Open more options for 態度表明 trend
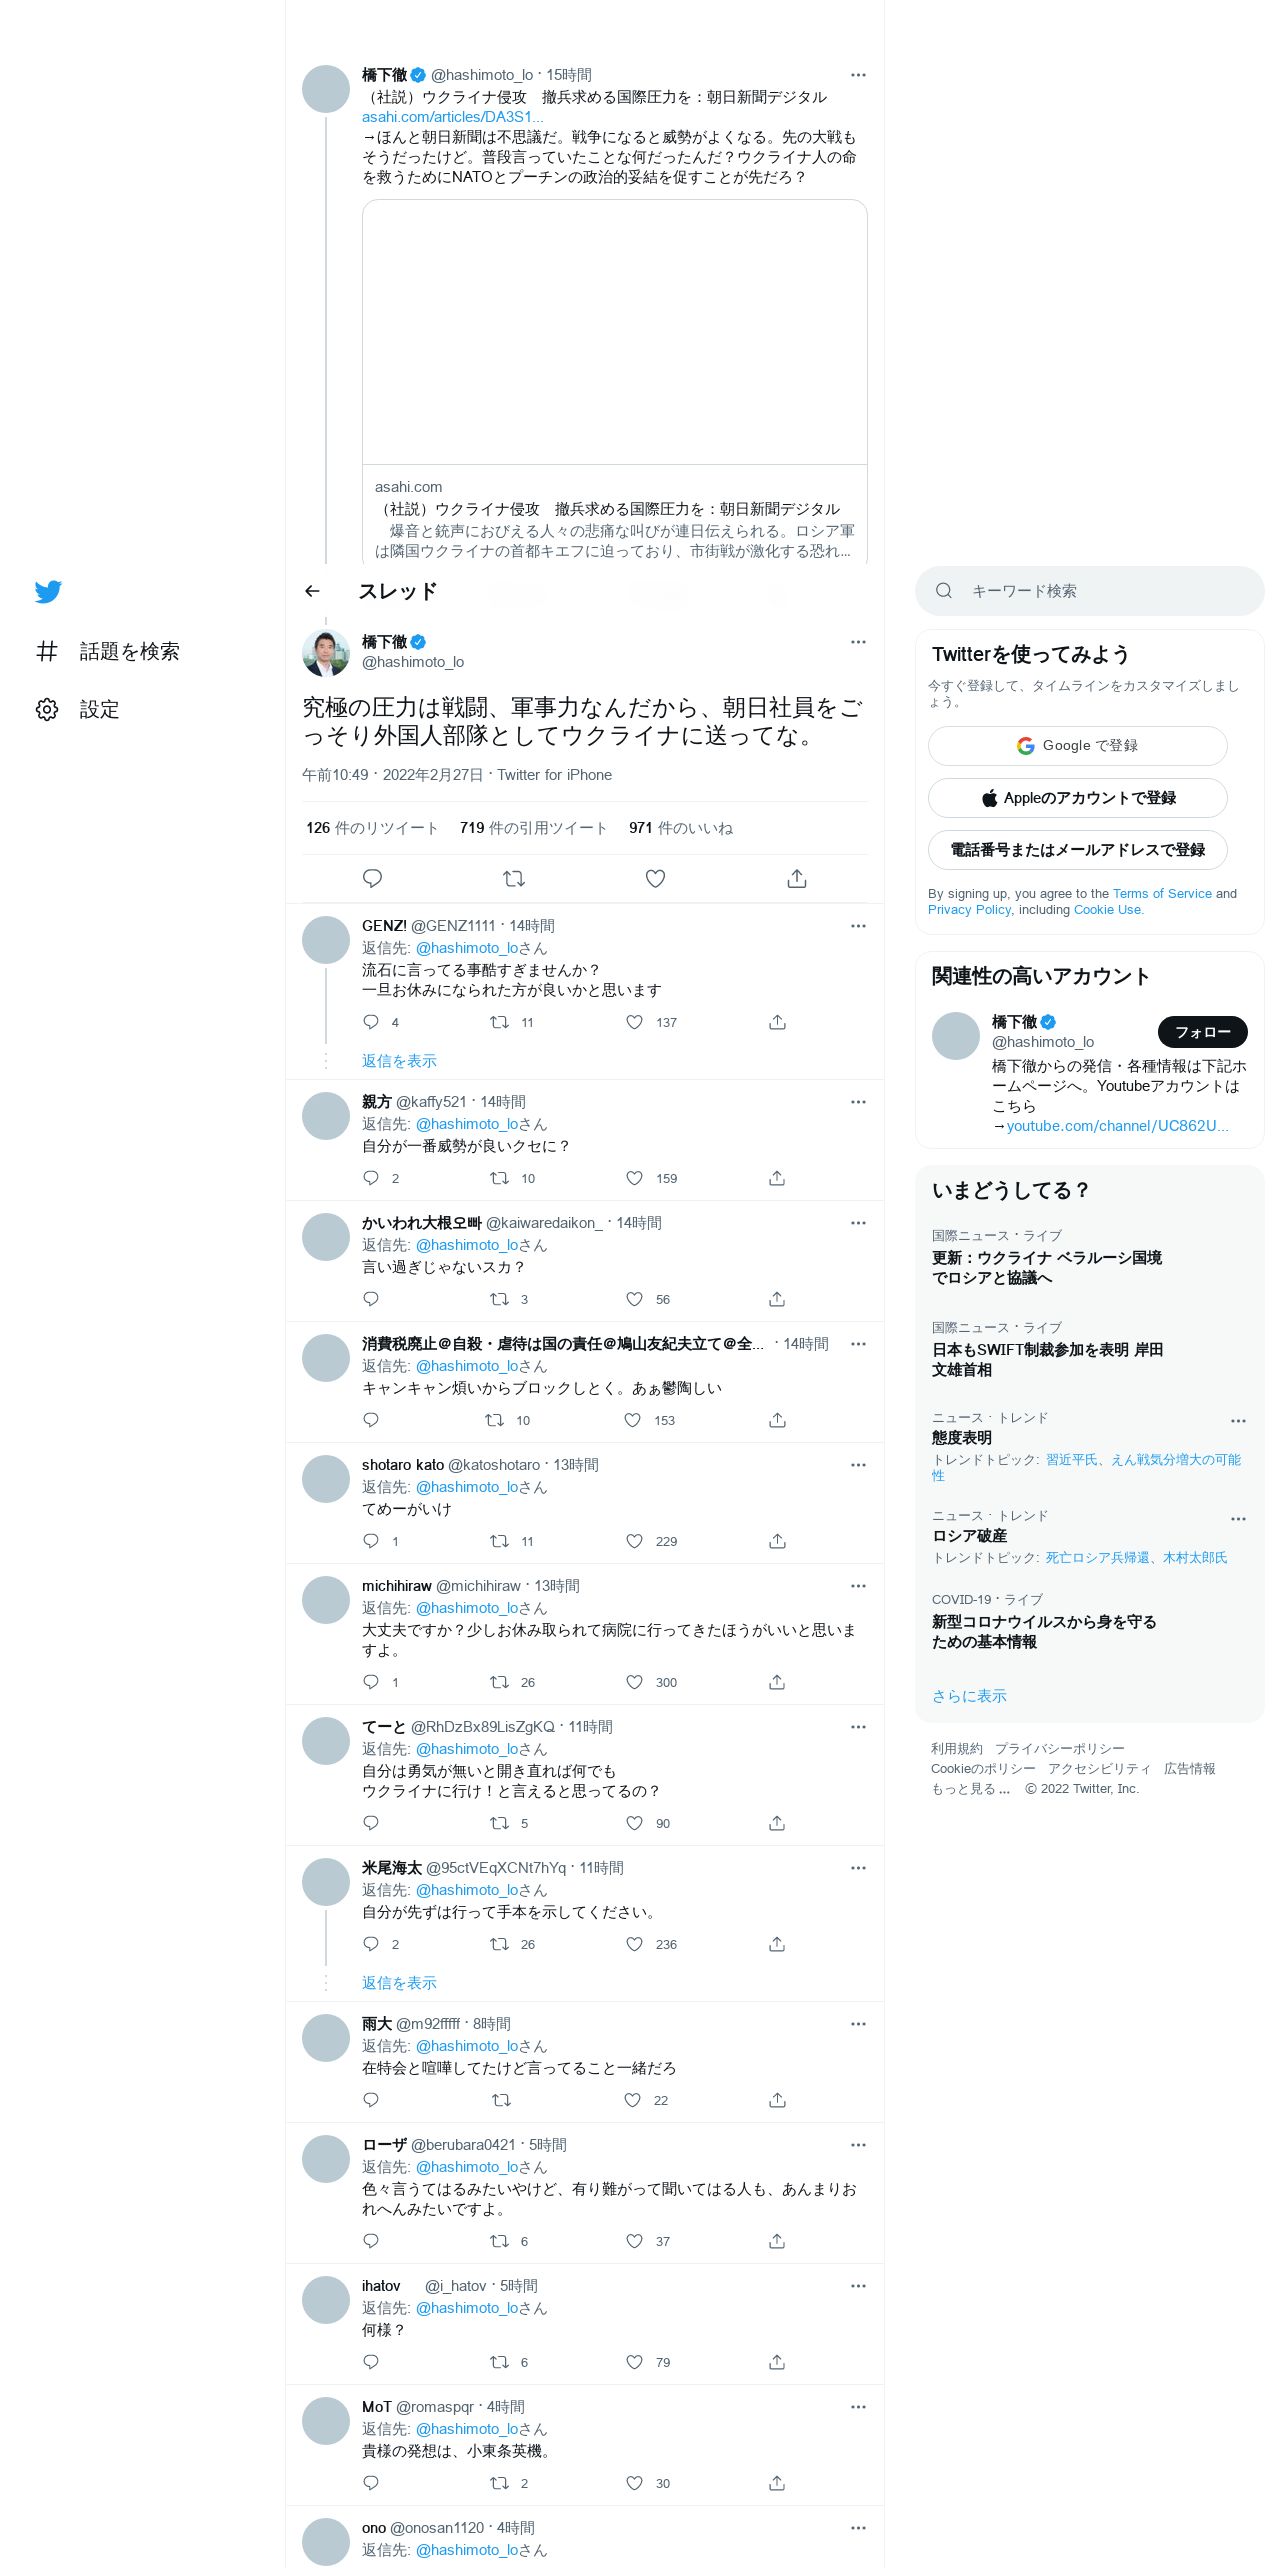This screenshot has height=2568, width=1284. (x=1238, y=1421)
